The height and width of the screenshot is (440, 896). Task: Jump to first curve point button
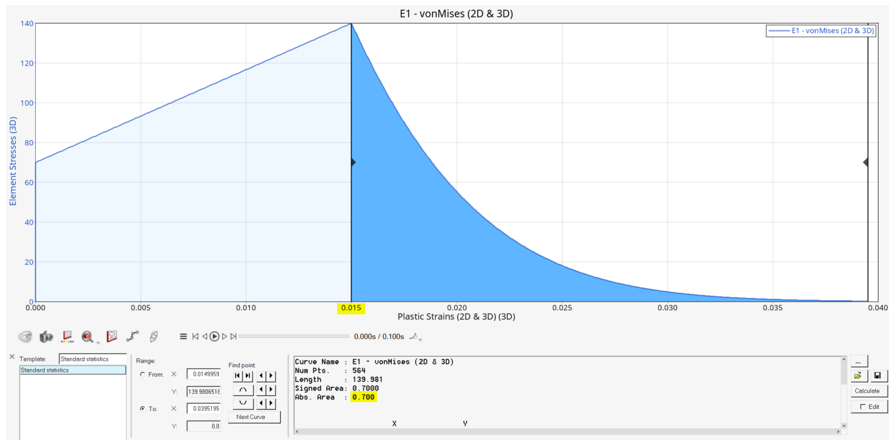238,376
